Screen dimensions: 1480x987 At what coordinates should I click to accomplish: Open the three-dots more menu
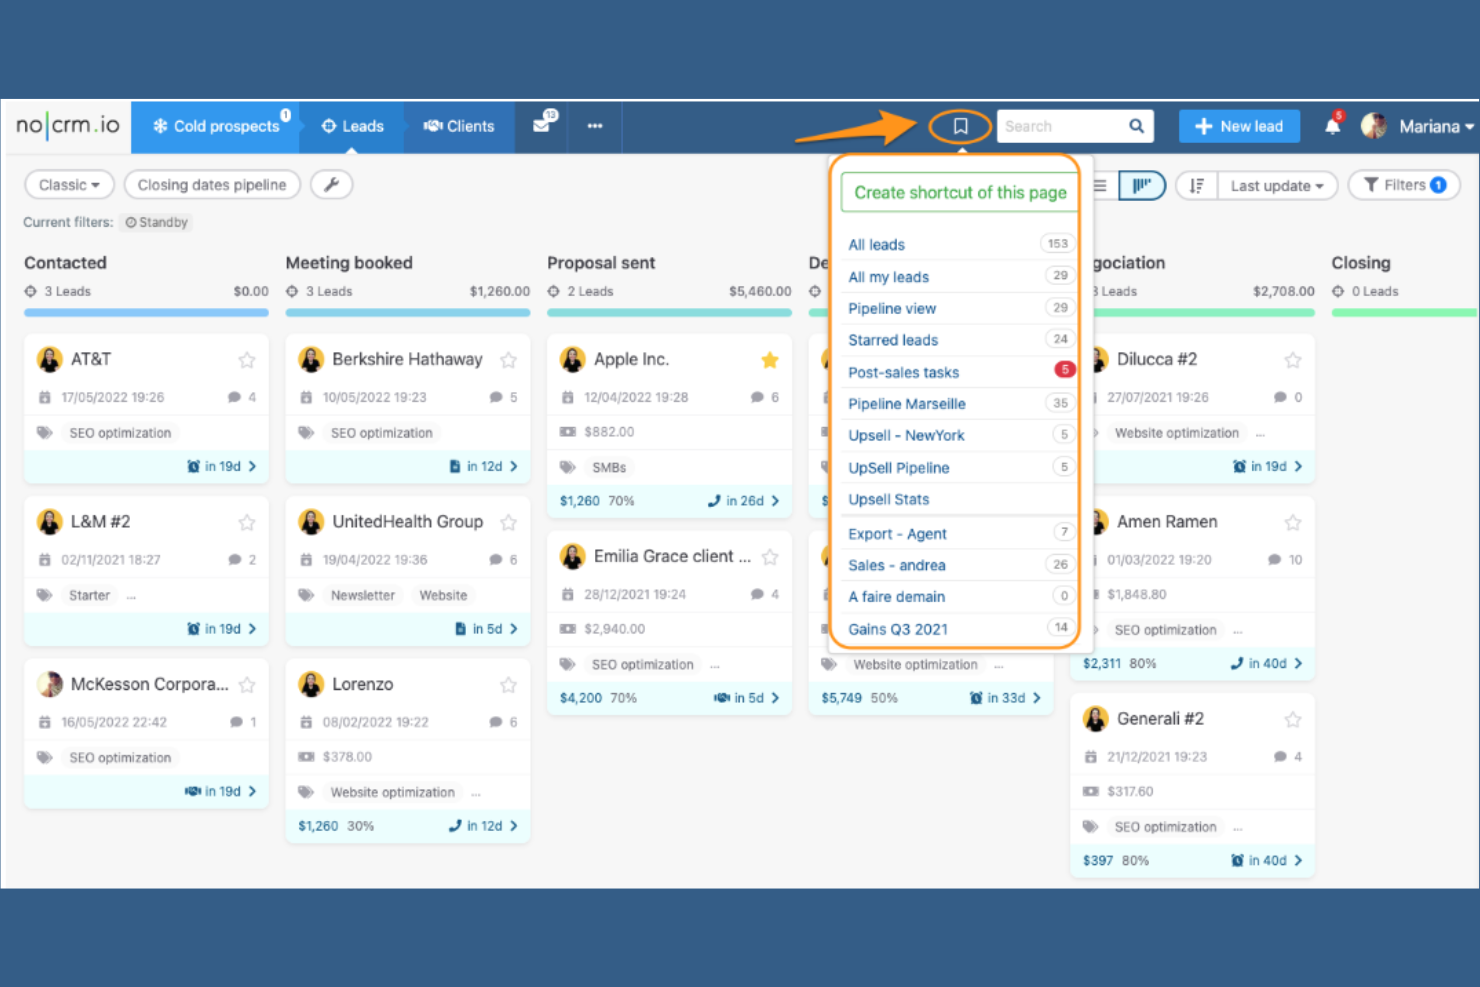[595, 126]
